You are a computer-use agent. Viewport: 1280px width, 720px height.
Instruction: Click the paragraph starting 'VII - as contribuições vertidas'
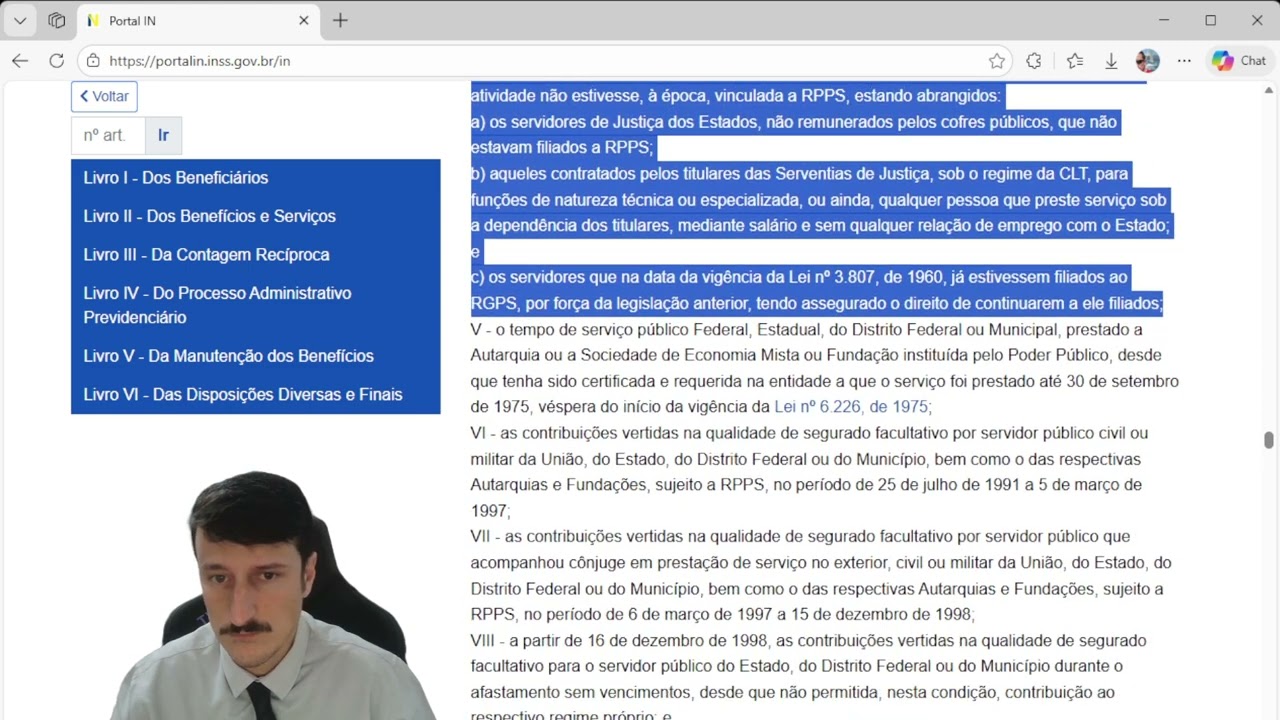click(820, 576)
